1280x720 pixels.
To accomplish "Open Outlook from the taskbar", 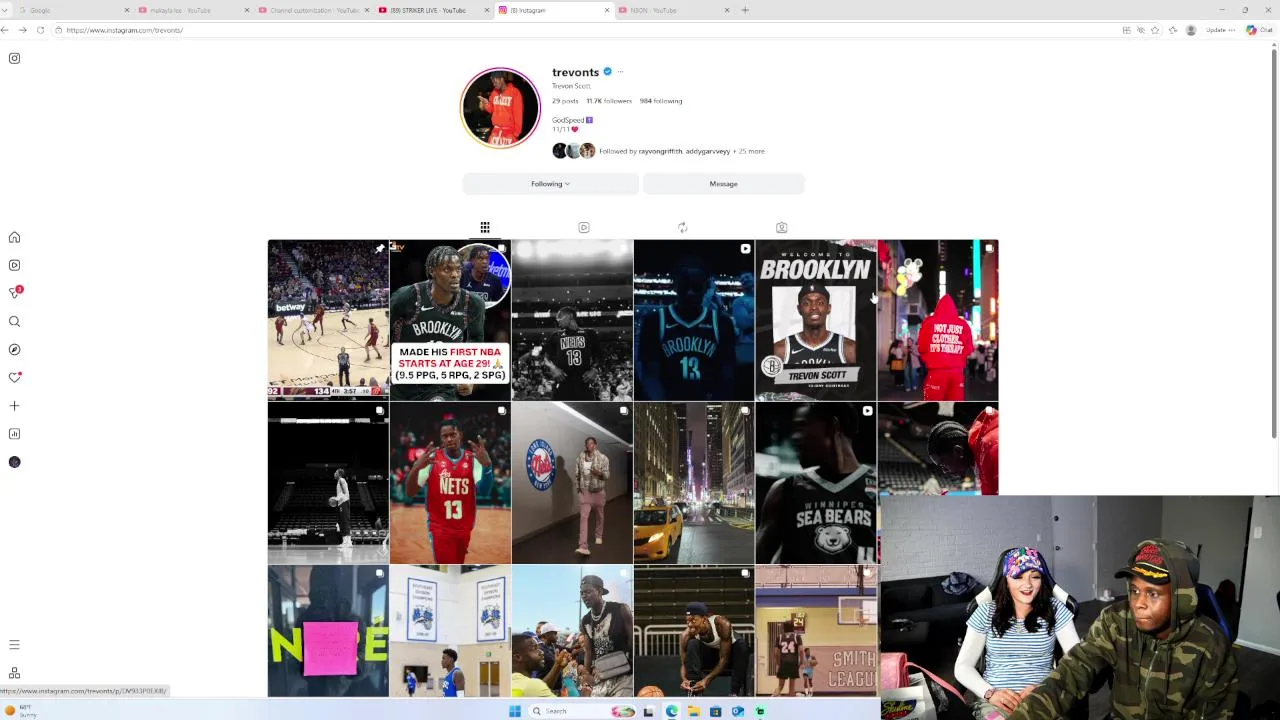I will [x=738, y=711].
